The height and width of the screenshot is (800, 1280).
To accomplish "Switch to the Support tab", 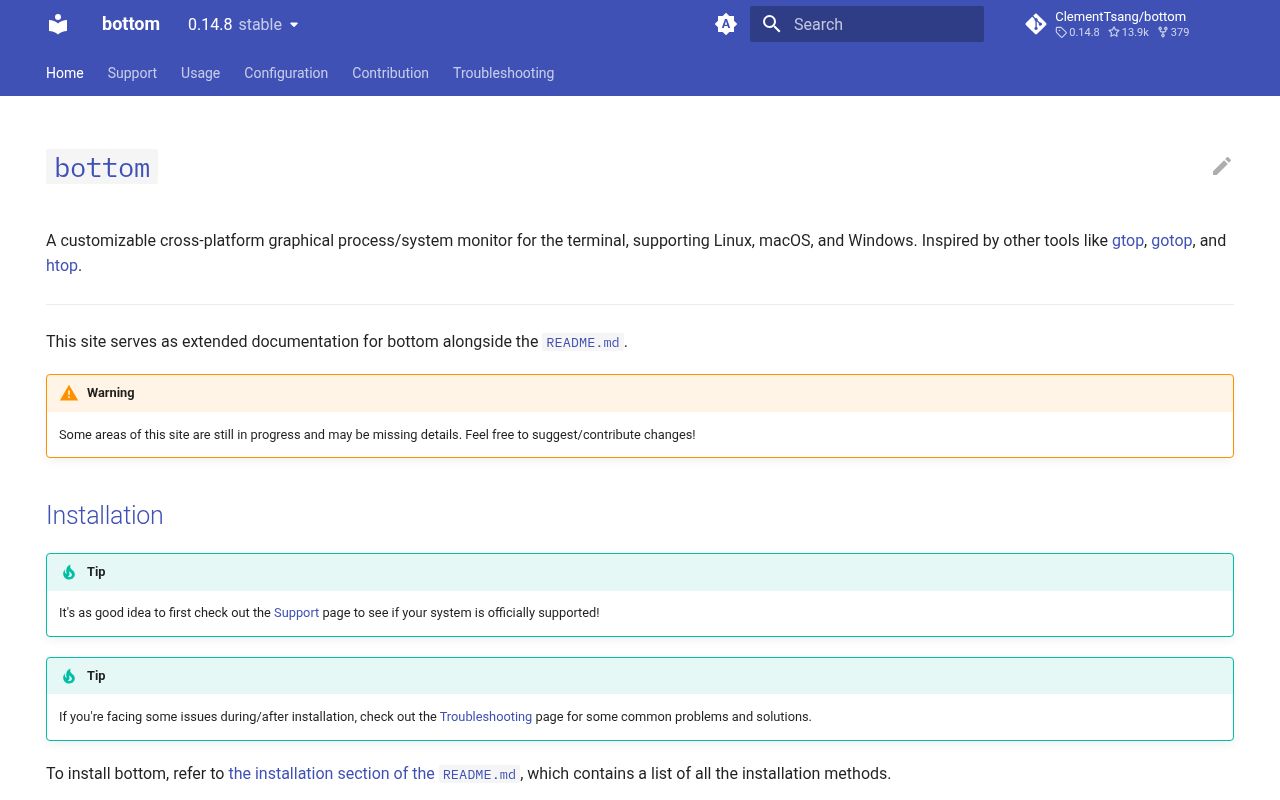I will click(132, 73).
